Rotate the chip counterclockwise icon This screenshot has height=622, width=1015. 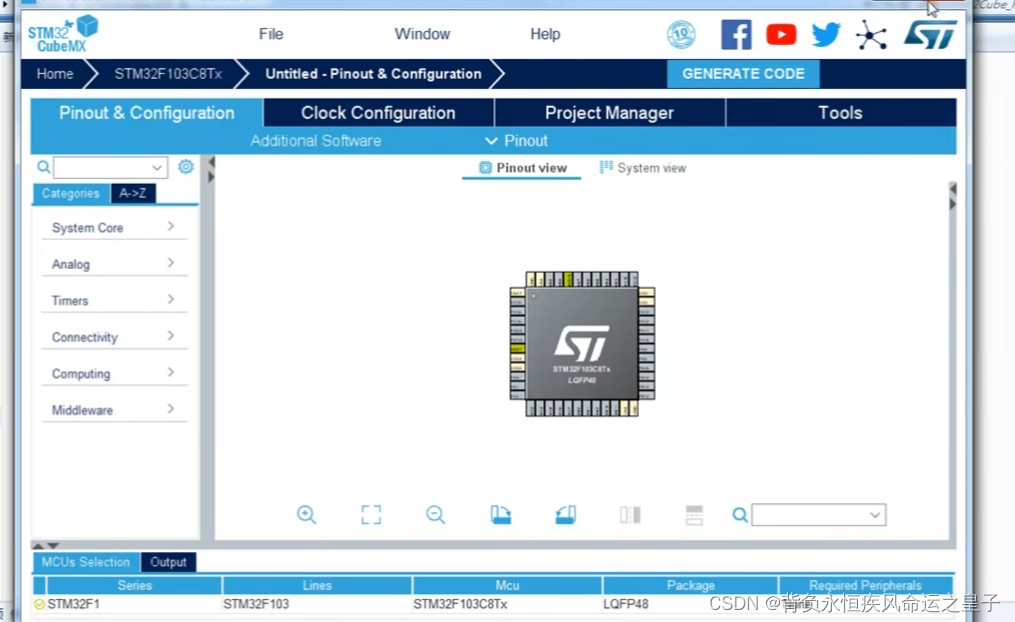pos(565,514)
